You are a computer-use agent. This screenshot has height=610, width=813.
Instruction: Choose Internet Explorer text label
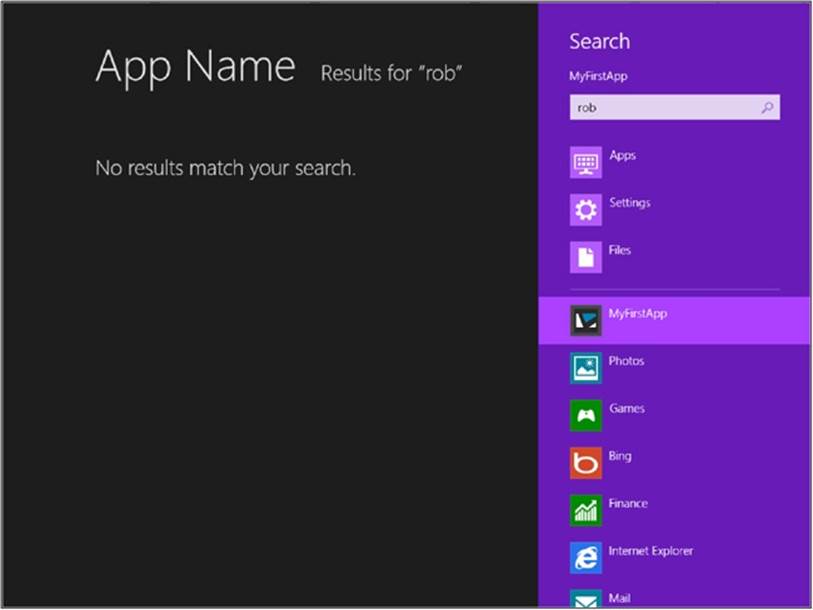coord(651,551)
